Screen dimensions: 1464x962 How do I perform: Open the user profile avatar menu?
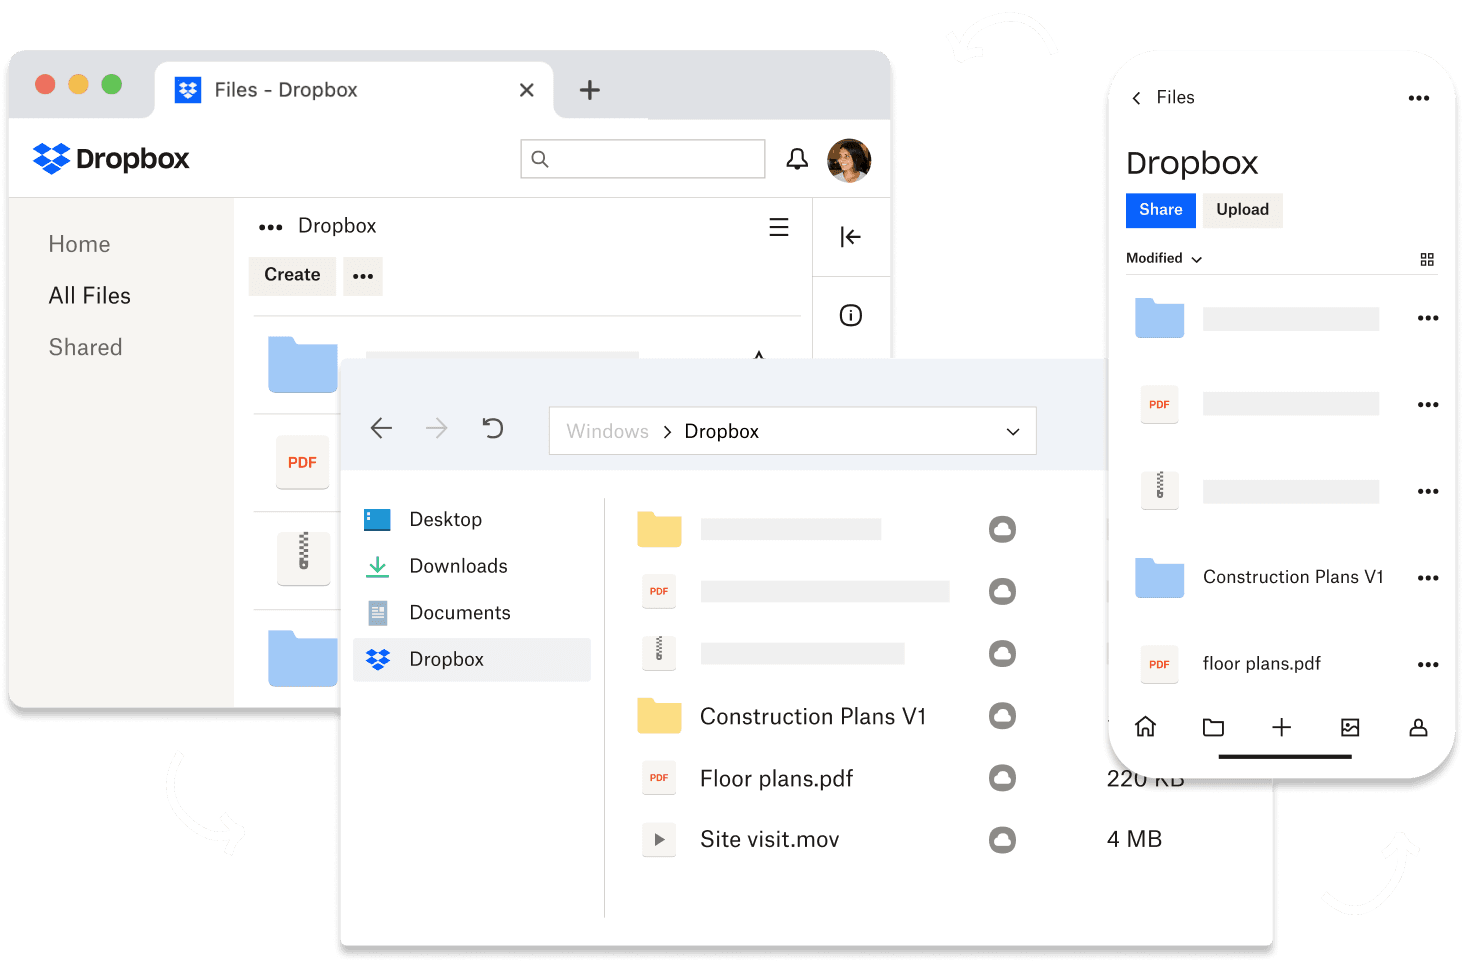(x=849, y=160)
